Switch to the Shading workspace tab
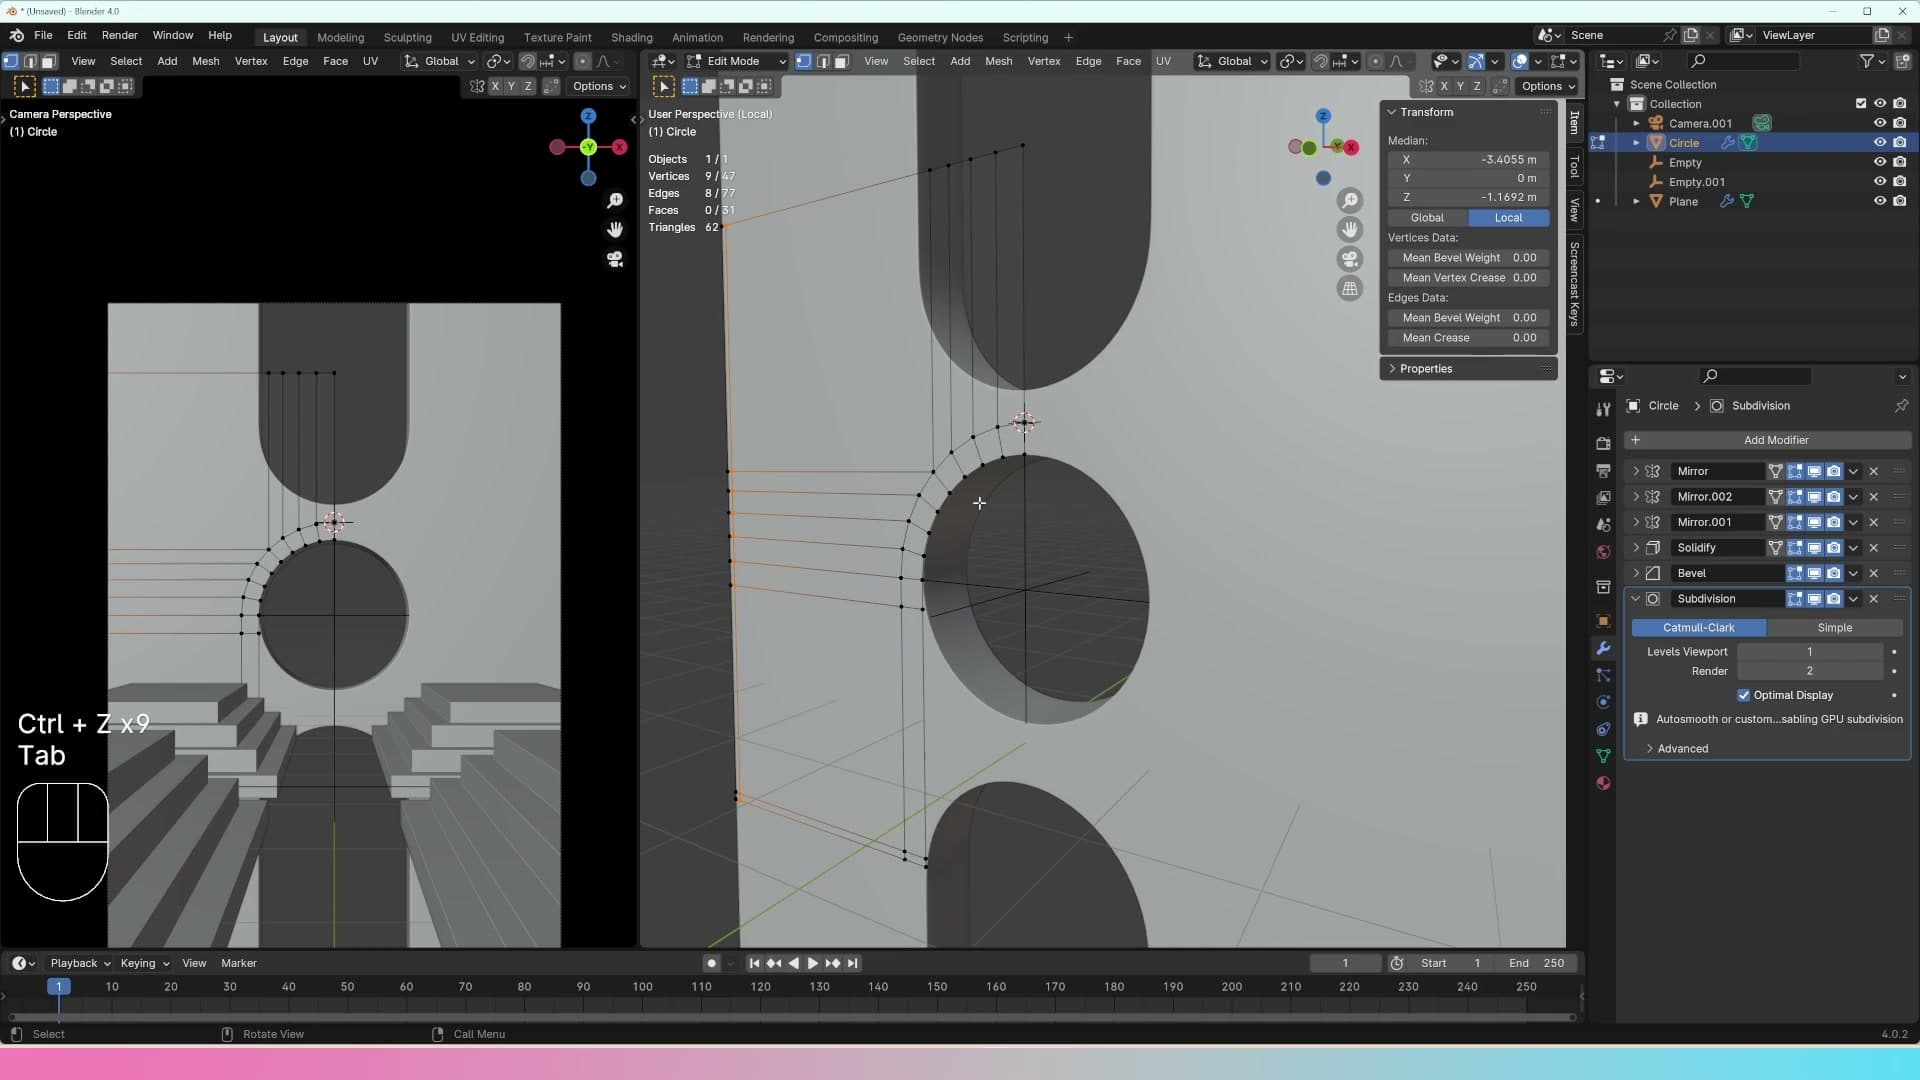Viewport: 1920px width, 1080px height. [631, 37]
